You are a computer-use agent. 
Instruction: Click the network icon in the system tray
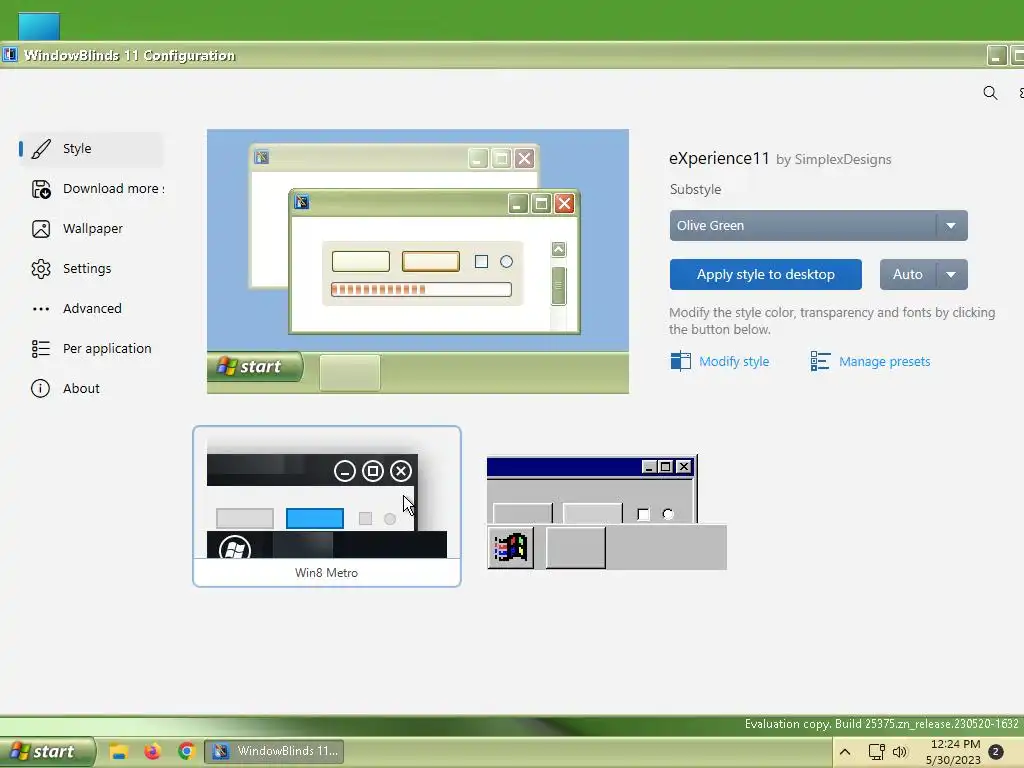coord(876,752)
